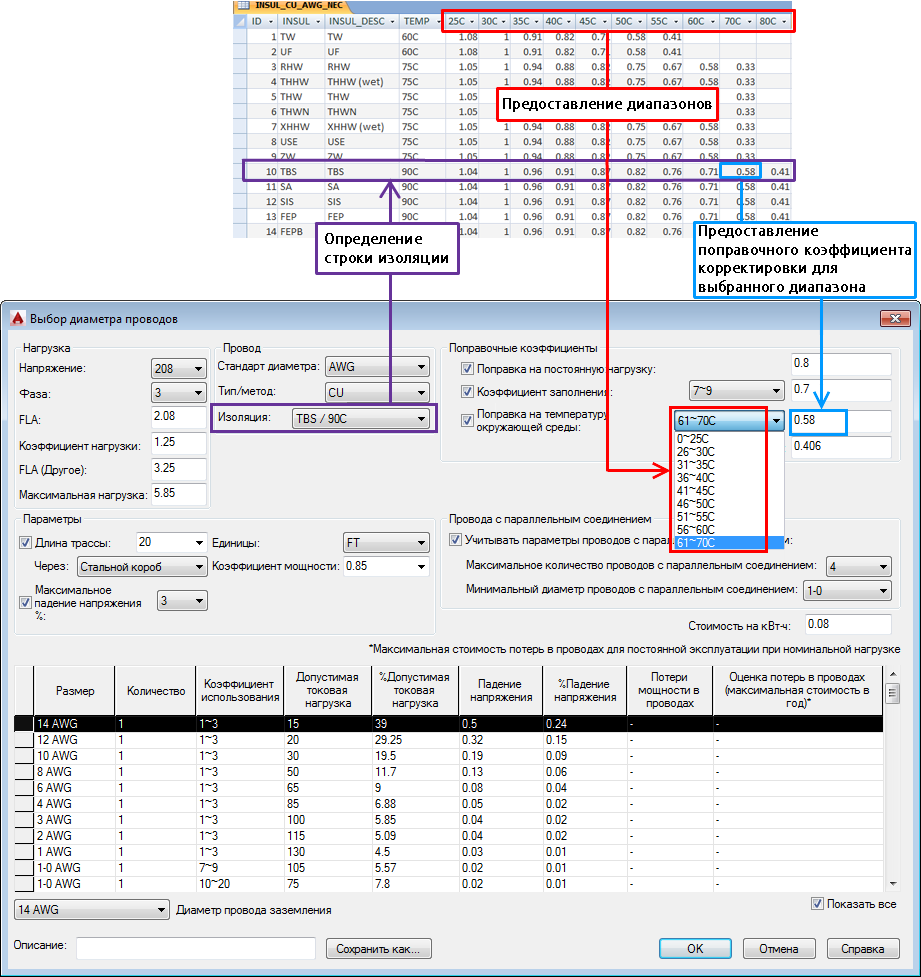Click the table icon on INSUL_CU_AWG_NEC tab
Image resolution: width=921 pixels, height=977 pixels.
tap(243, 5)
